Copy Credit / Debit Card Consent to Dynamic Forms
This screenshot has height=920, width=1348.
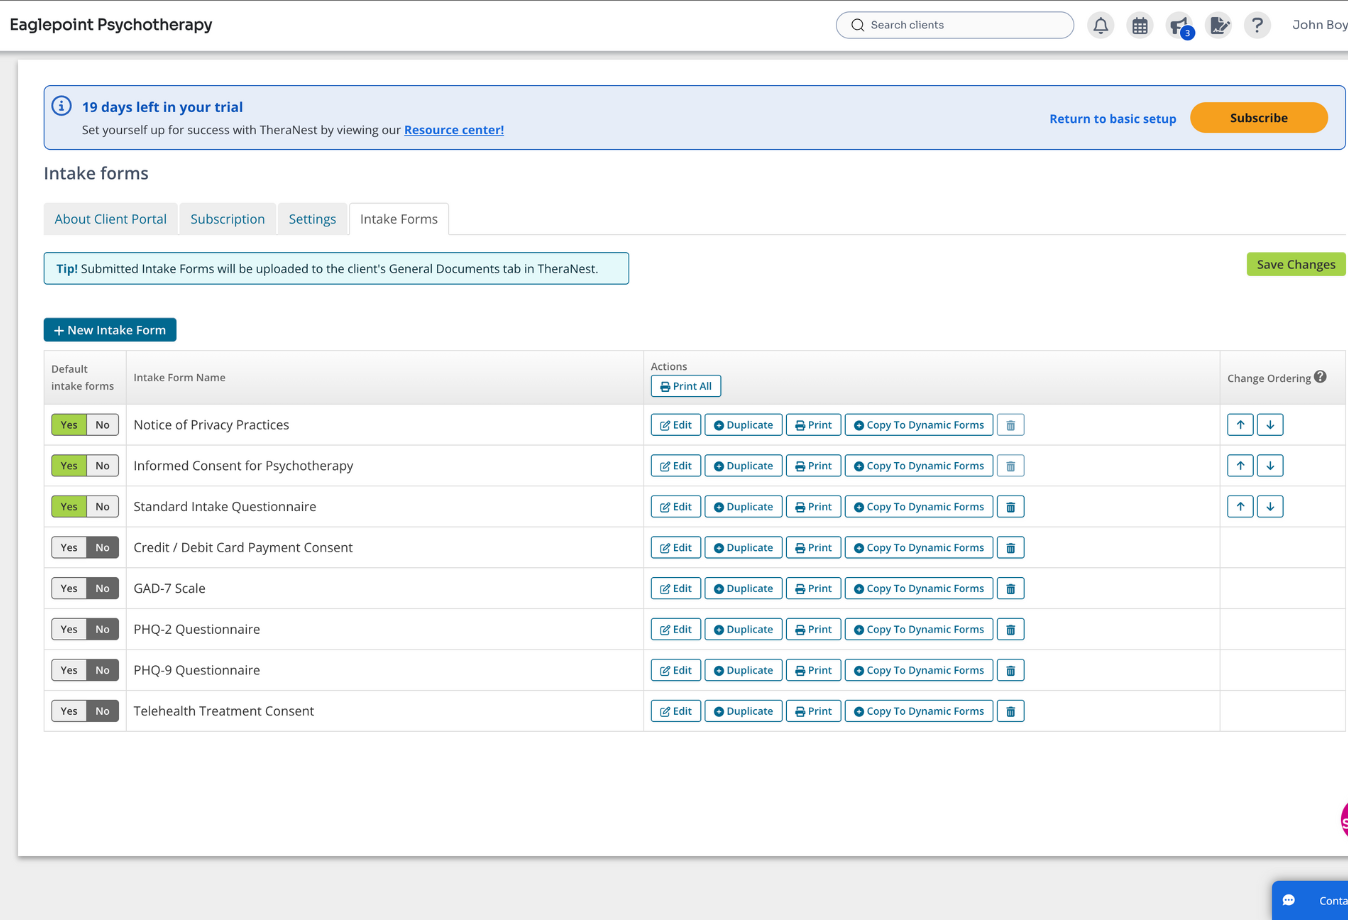tap(919, 548)
